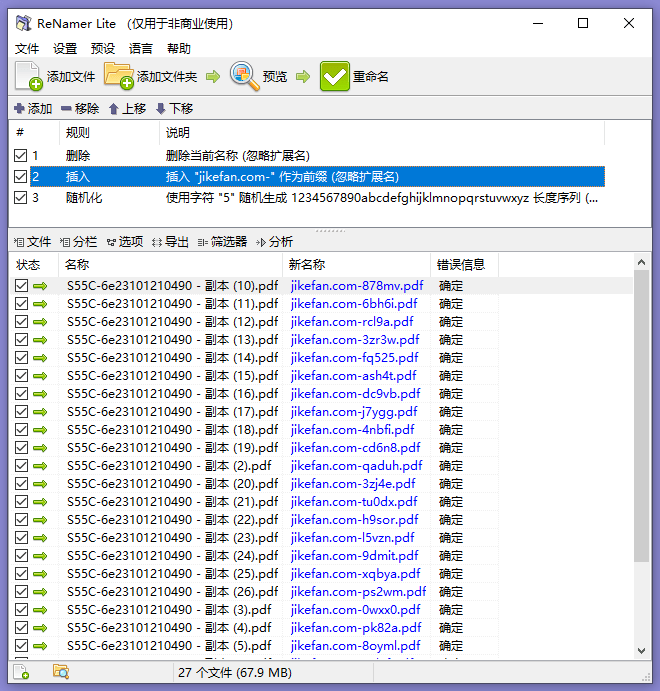Click the Add Folders (添加文件夹) icon
The height and width of the screenshot is (691, 660).
pyautogui.click(x=119, y=76)
